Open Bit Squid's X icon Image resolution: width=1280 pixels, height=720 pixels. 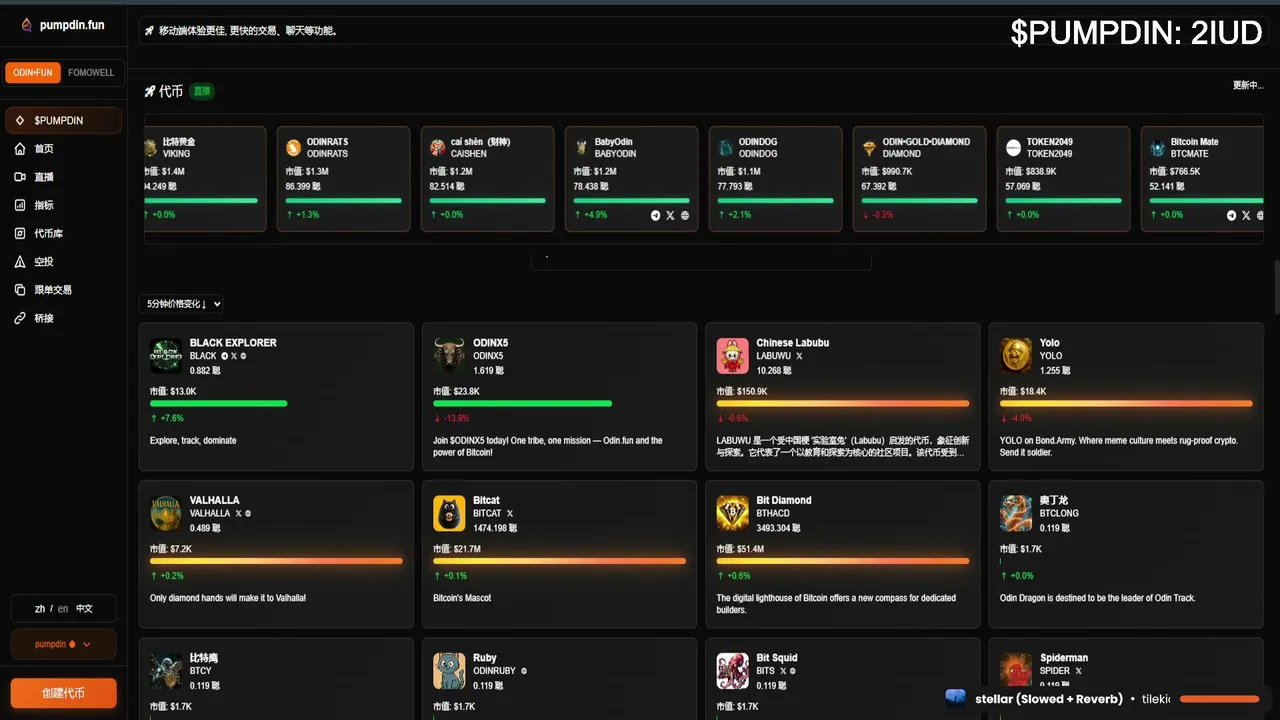(x=784, y=671)
